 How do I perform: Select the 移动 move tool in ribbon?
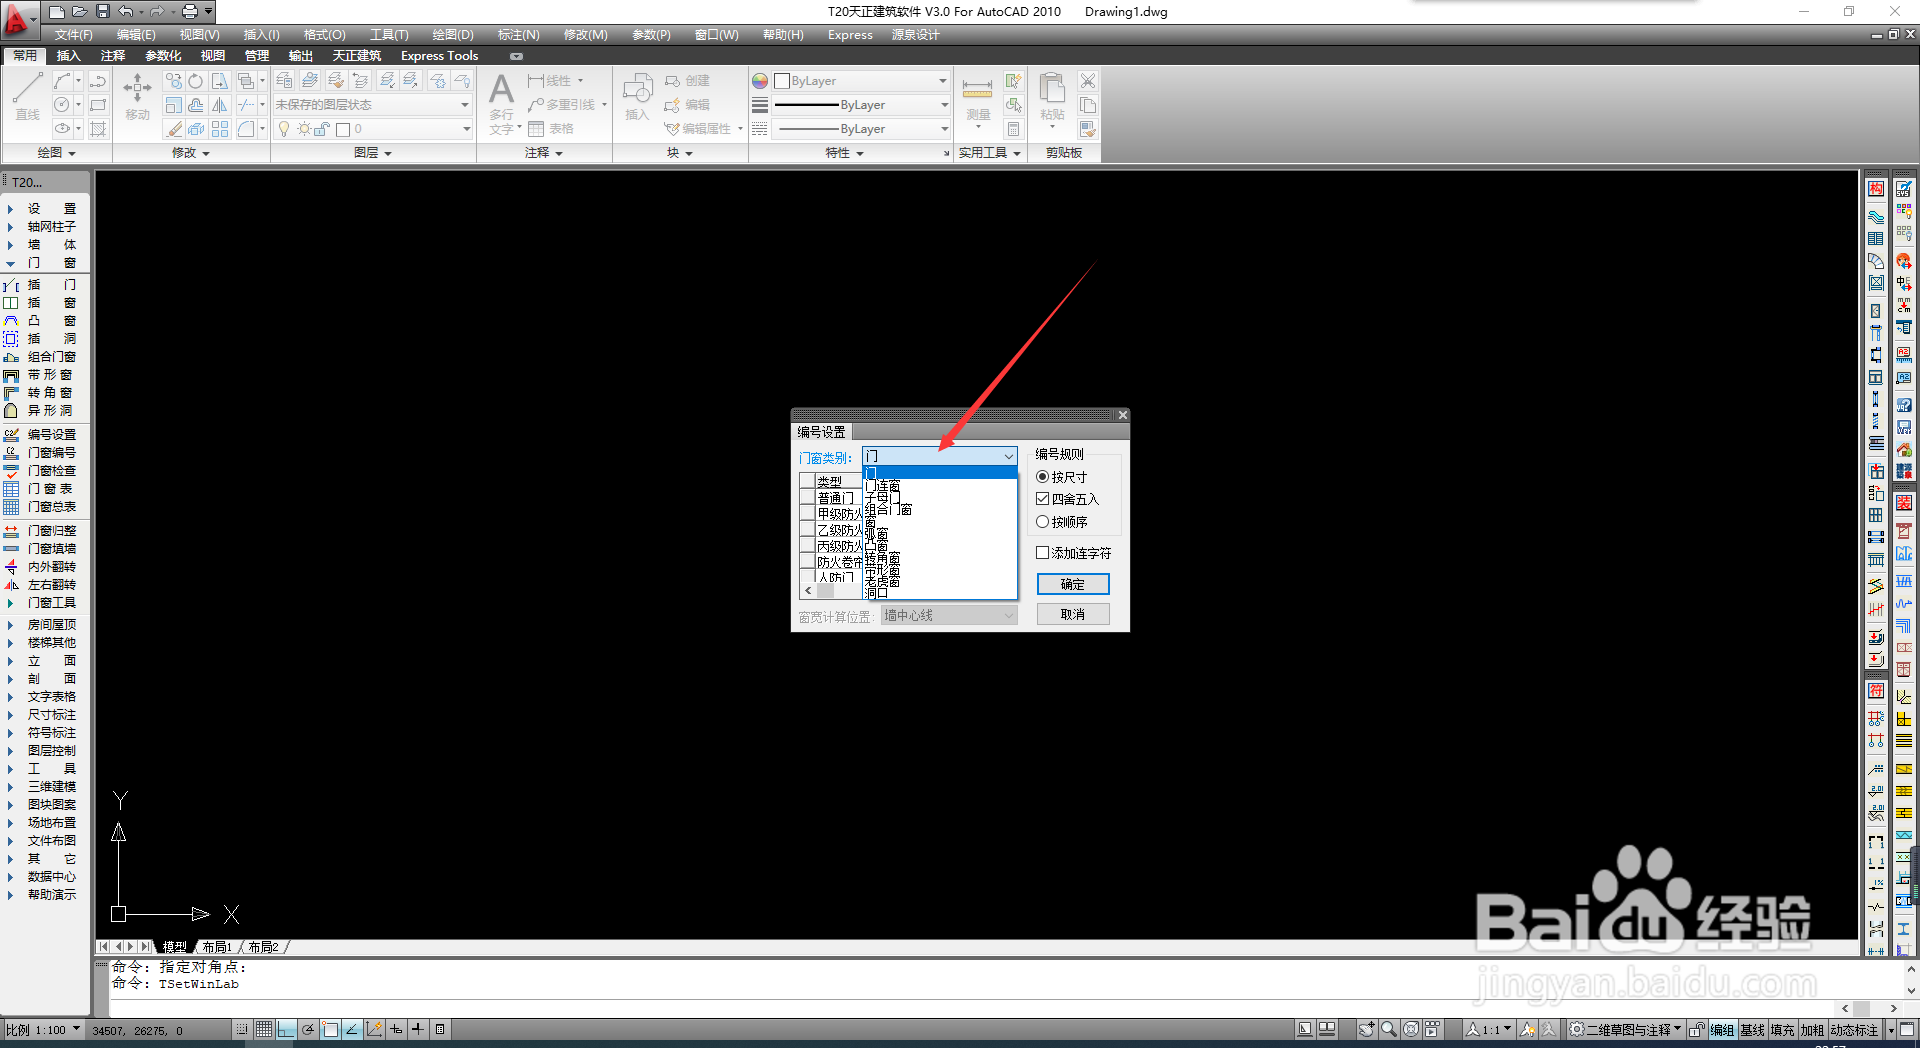coord(137,97)
